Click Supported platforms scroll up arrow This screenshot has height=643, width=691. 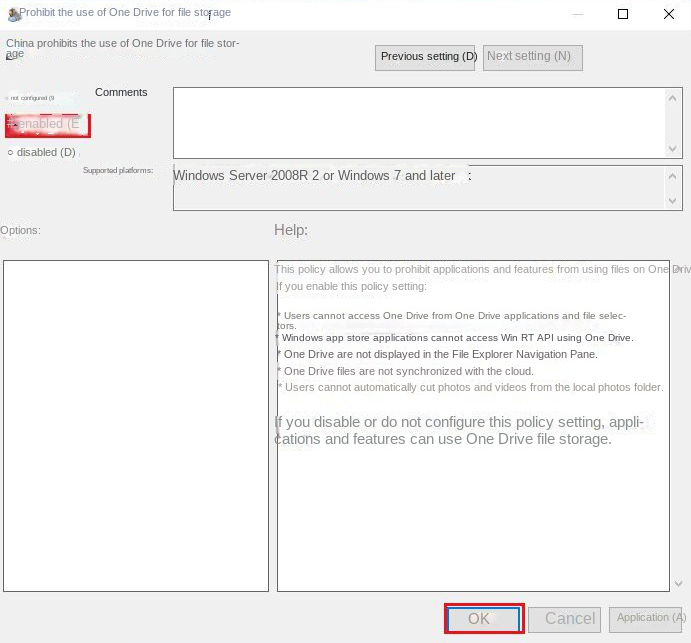(673, 175)
